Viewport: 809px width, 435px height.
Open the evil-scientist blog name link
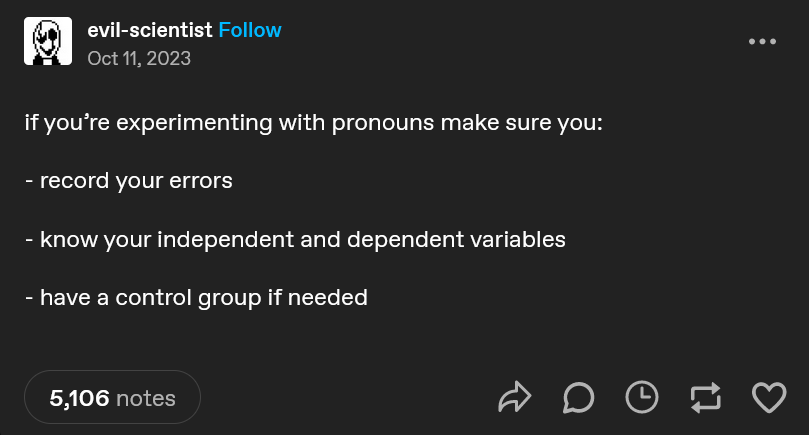[150, 30]
